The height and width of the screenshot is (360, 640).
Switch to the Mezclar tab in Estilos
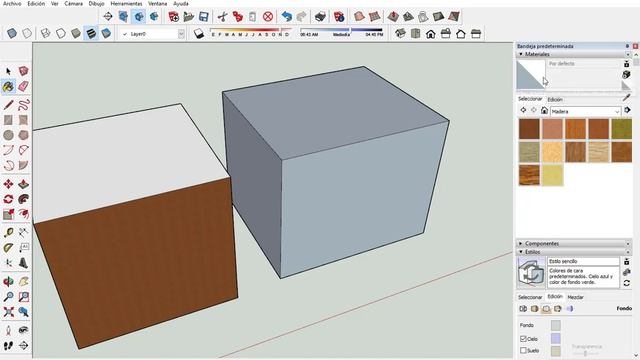[575, 297]
